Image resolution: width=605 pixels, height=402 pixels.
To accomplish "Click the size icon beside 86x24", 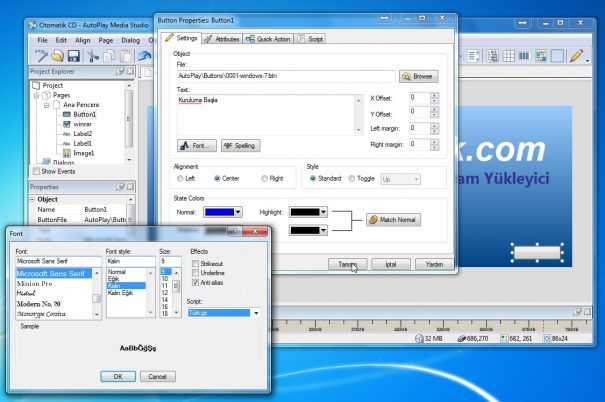I will tap(546, 338).
